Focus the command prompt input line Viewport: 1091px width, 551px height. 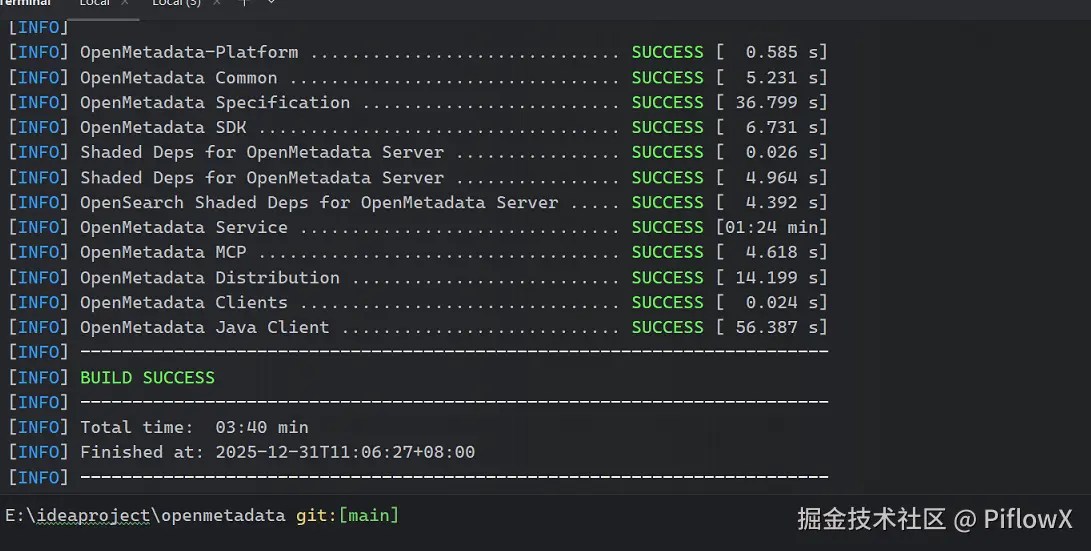[600, 516]
